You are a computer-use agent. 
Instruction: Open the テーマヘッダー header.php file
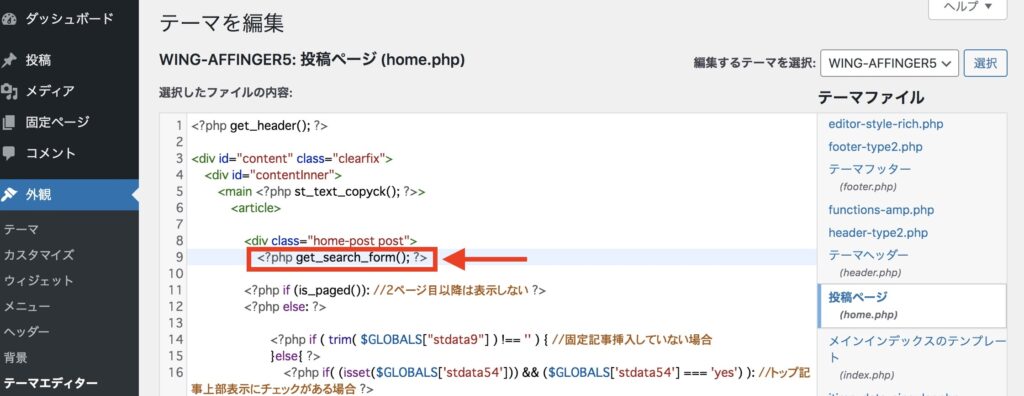coord(868,263)
